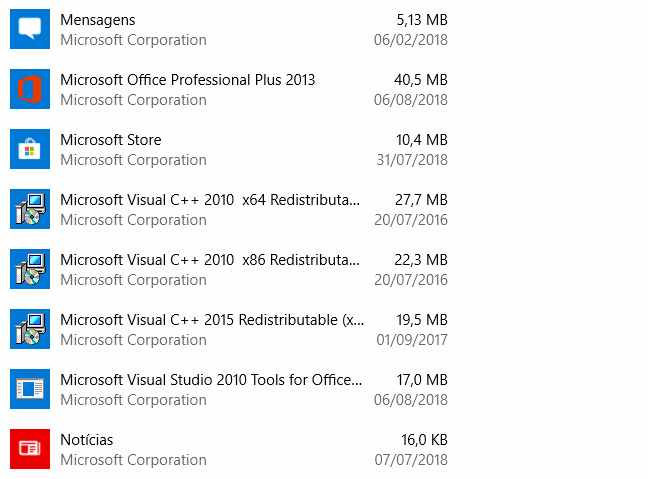Image resolution: width=648 pixels, height=479 pixels.
Task: Click the Visual C++ 2015 Redistributable icon
Action: [x=30, y=329]
